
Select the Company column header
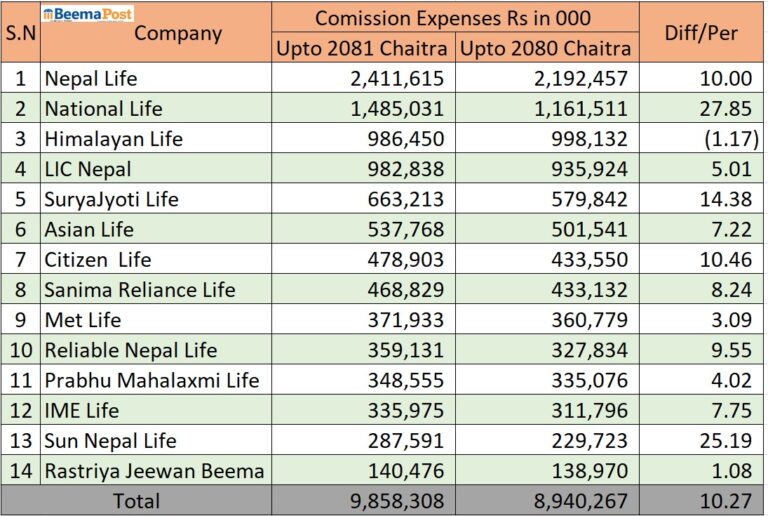[178, 33]
